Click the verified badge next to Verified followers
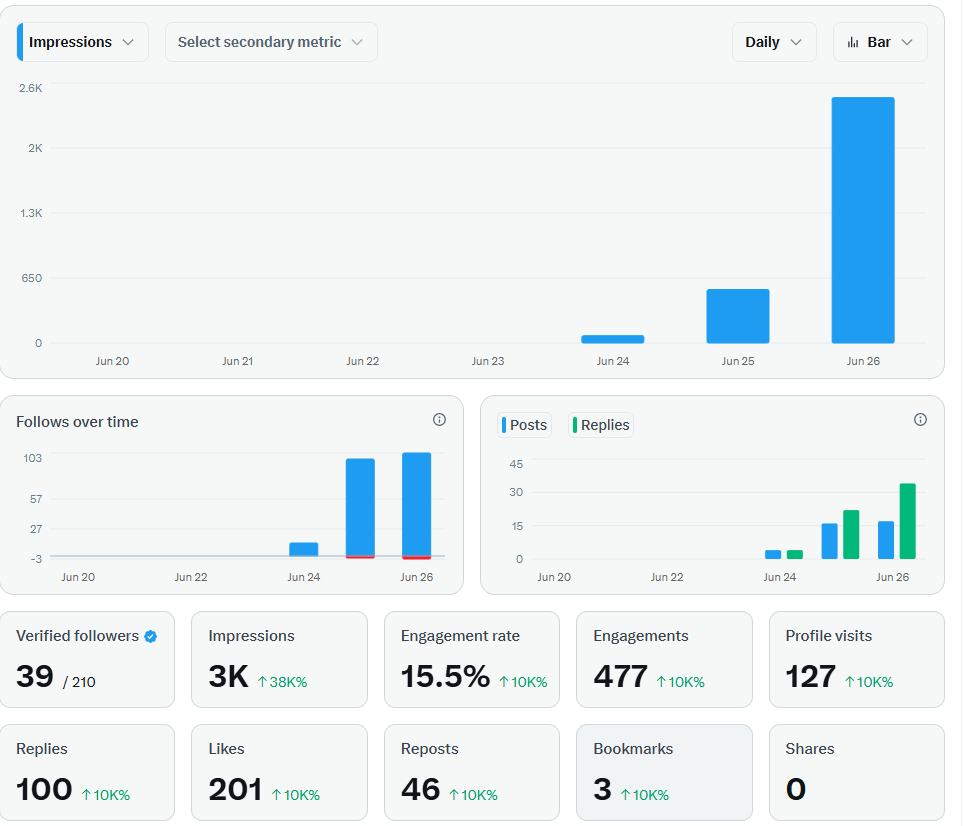 click(x=150, y=636)
